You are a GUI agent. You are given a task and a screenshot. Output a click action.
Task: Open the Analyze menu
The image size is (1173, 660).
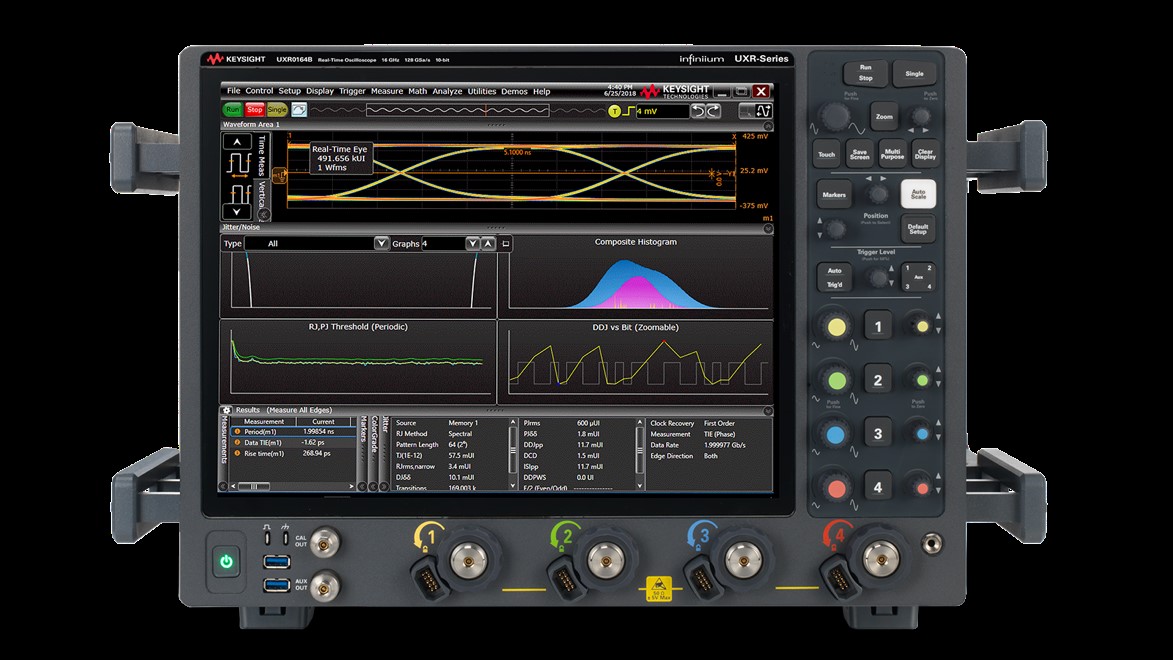[x=447, y=91]
